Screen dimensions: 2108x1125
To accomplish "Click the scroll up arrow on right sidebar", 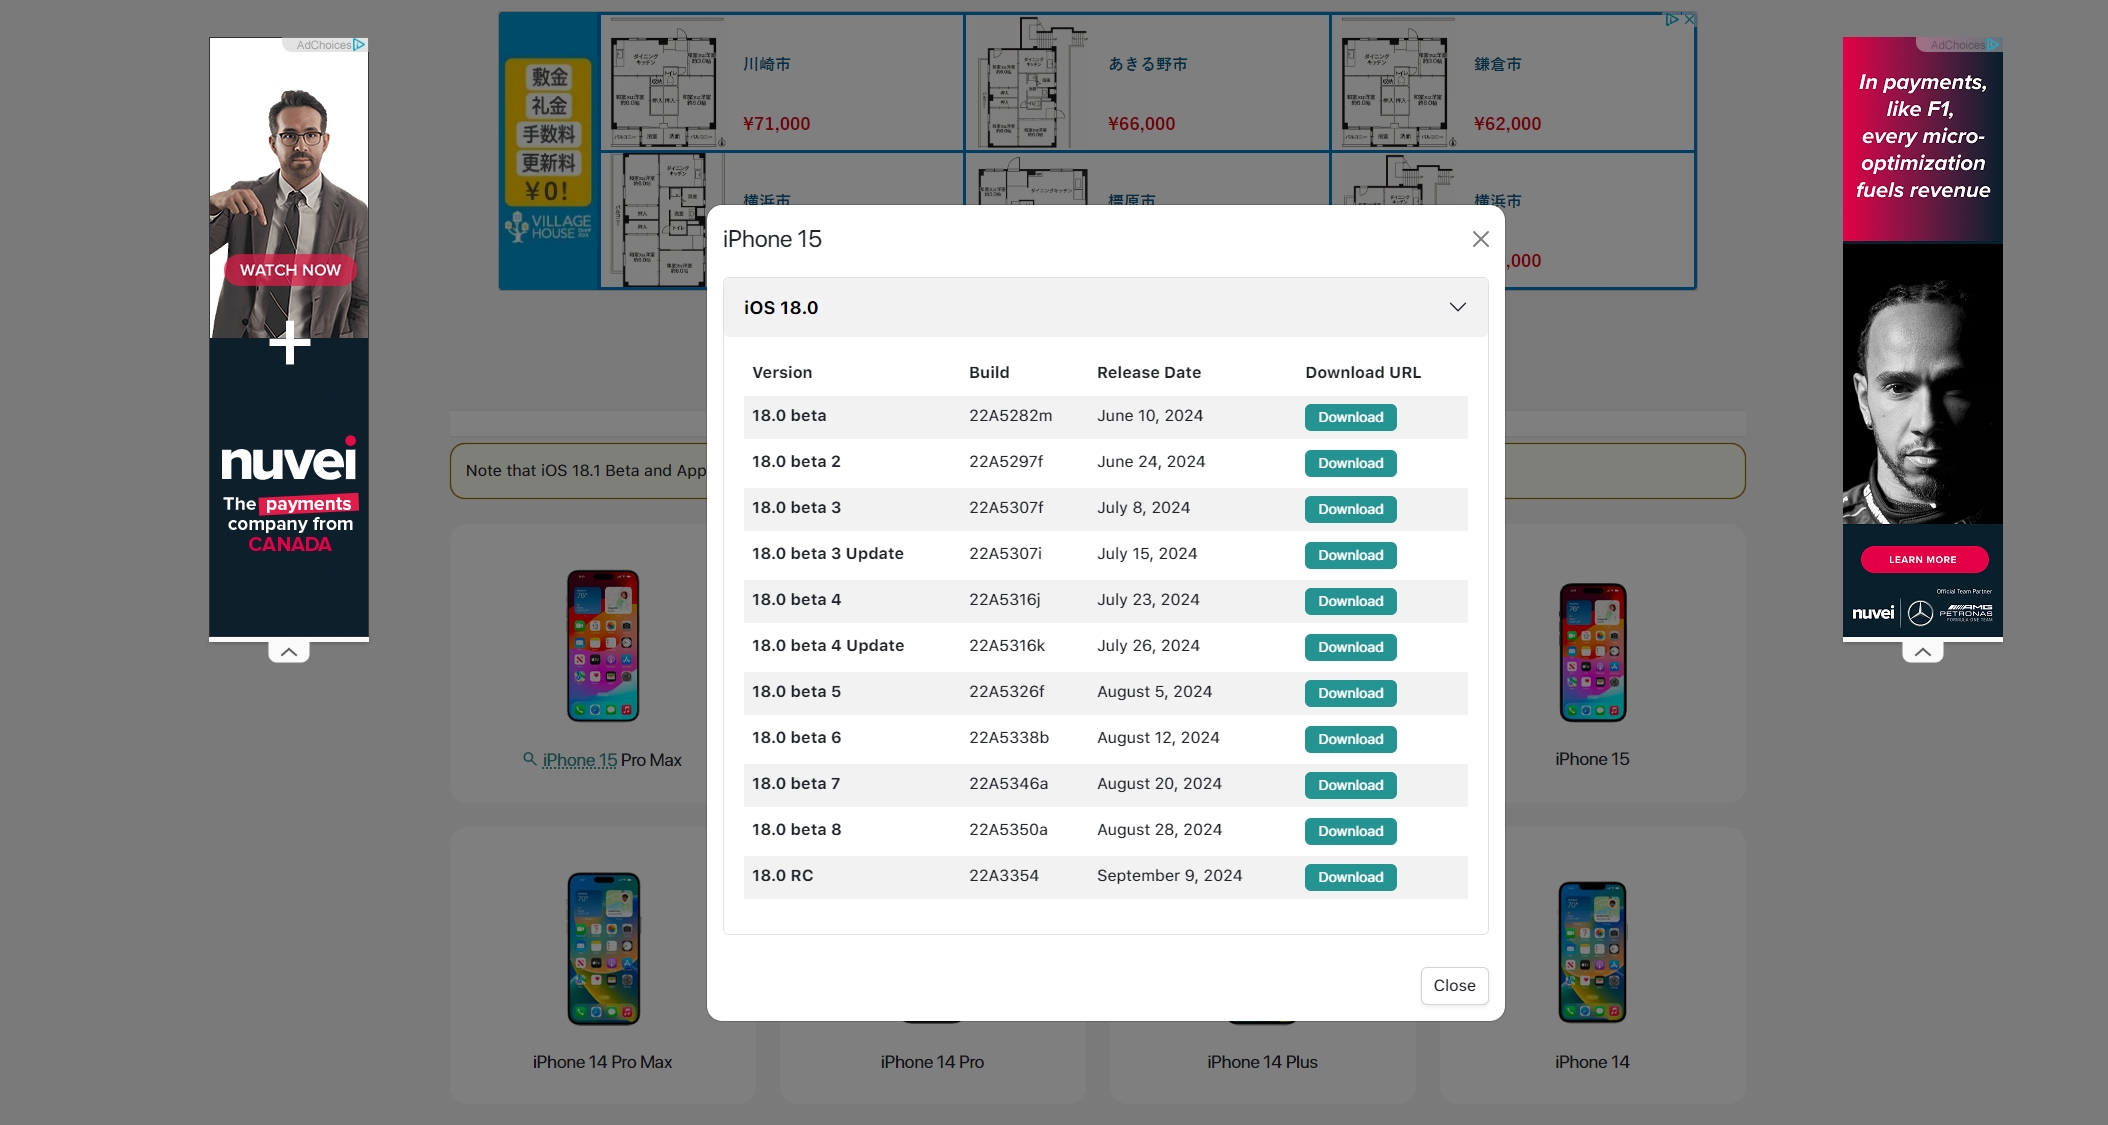I will 1923,650.
